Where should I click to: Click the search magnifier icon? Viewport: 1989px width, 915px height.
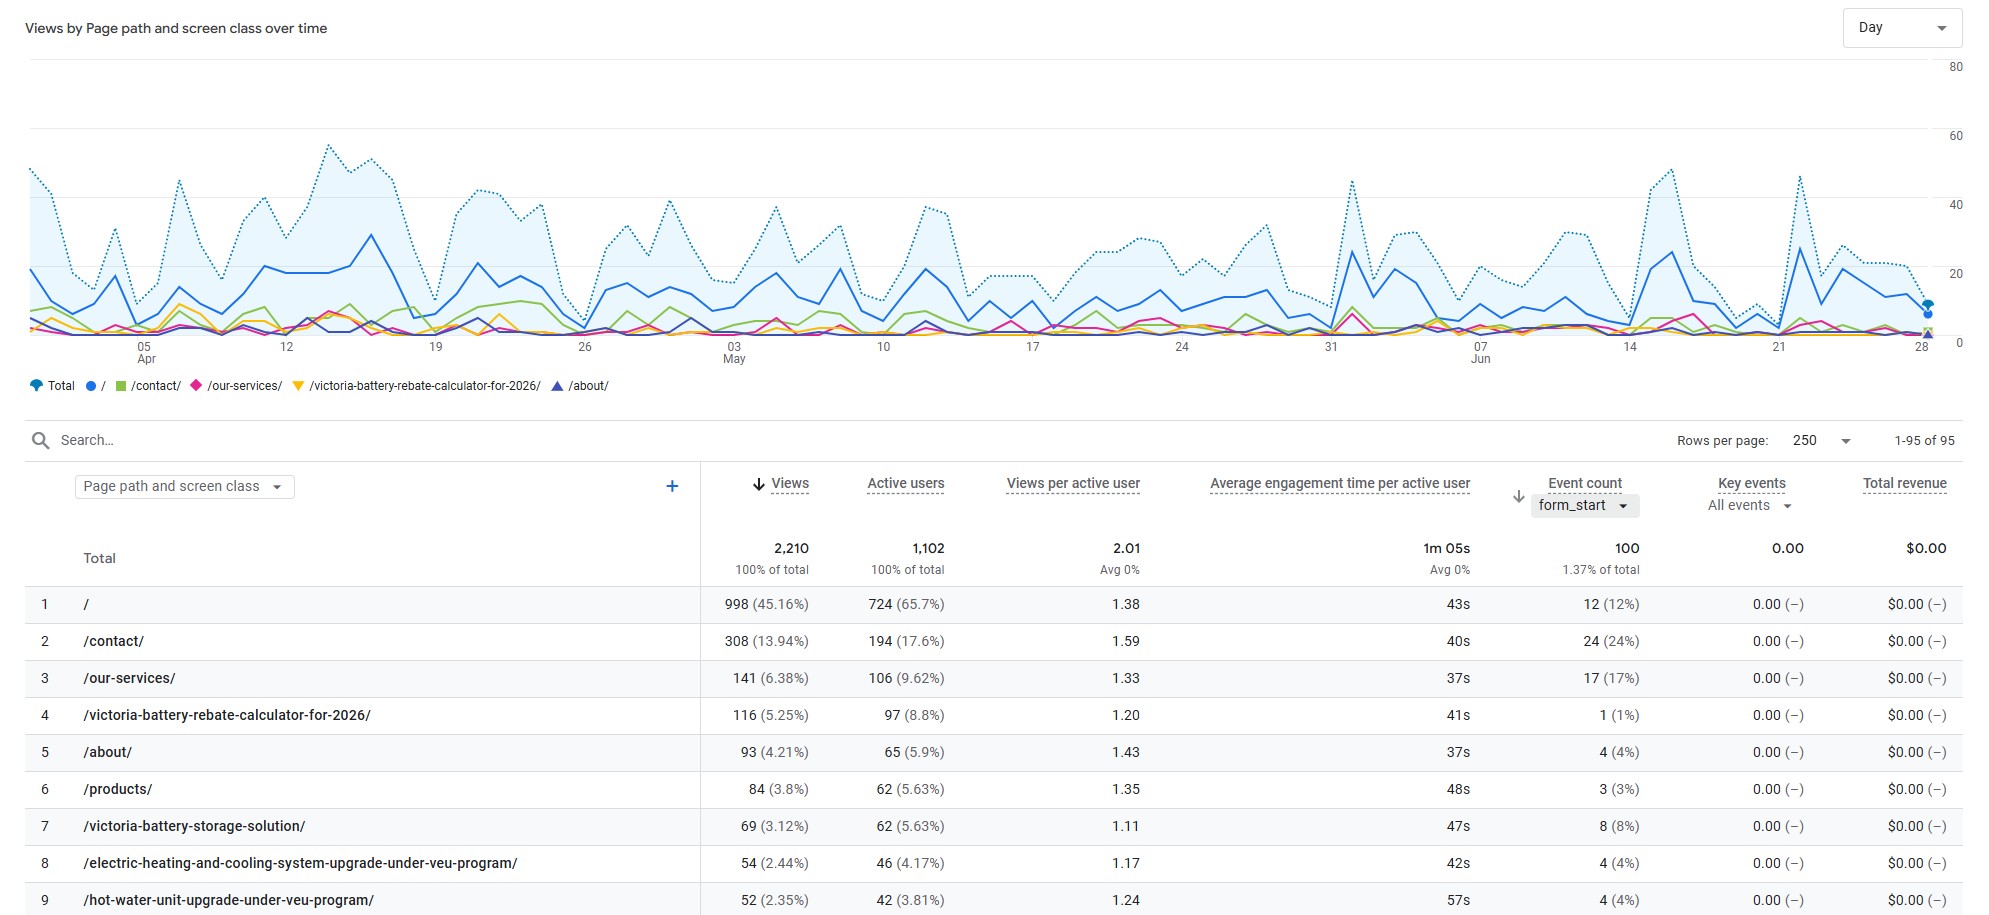[40, 440]
